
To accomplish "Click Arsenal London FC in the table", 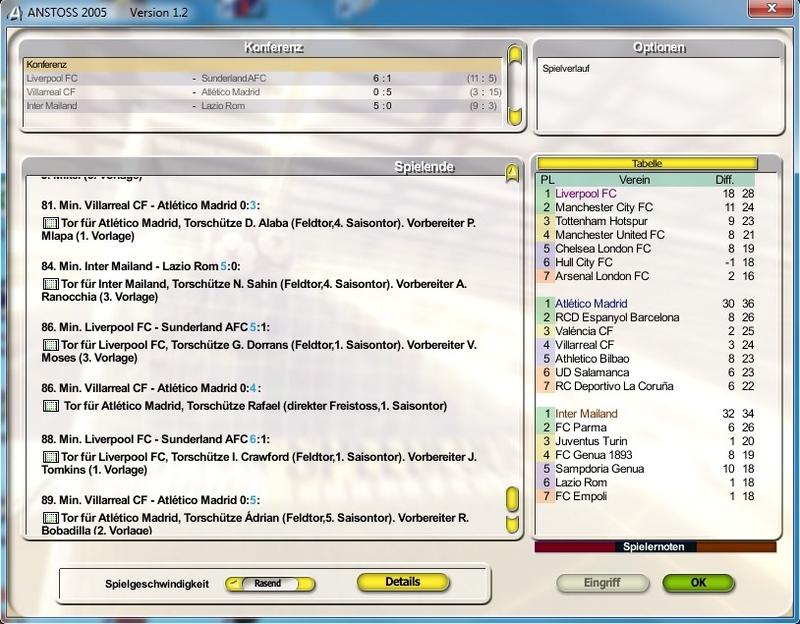I will click(x=602, y=277).
